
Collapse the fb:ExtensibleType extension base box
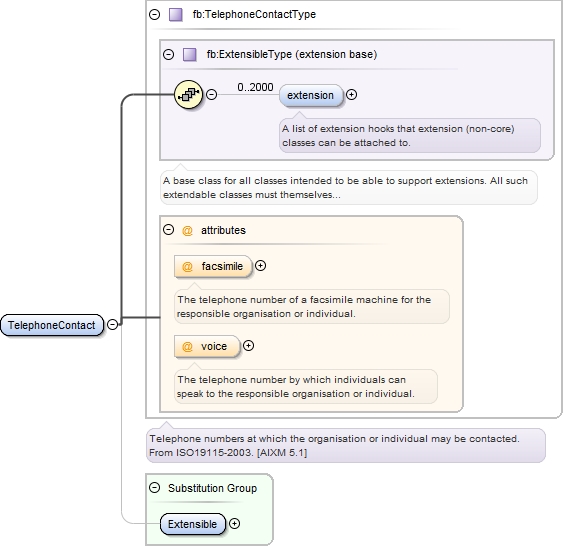point(168,54)
